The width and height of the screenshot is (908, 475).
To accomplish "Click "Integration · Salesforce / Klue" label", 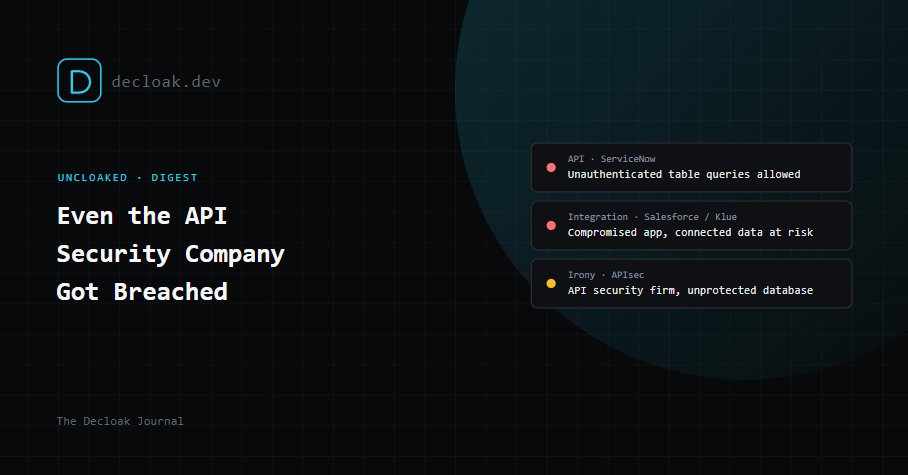I will tap(652, 217).
